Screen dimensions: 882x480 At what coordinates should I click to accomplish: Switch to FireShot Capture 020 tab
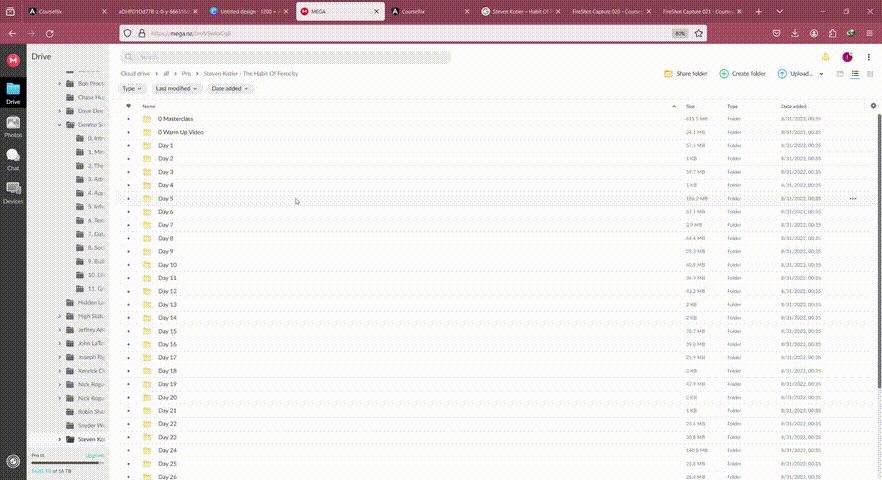pos(611,11)
